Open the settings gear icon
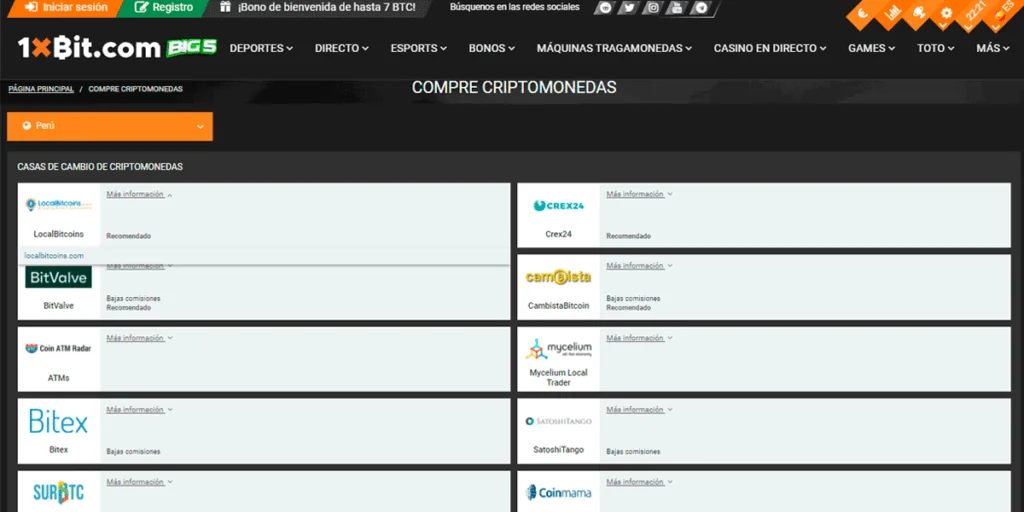This screenshot has height=512, width=1024. point(946,13)
